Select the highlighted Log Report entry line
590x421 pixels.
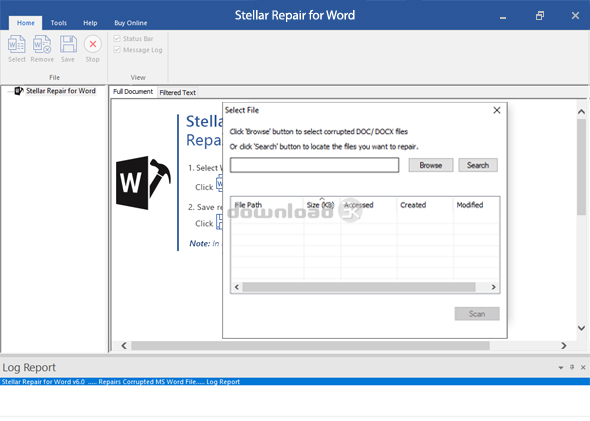(x=295, y=381)
